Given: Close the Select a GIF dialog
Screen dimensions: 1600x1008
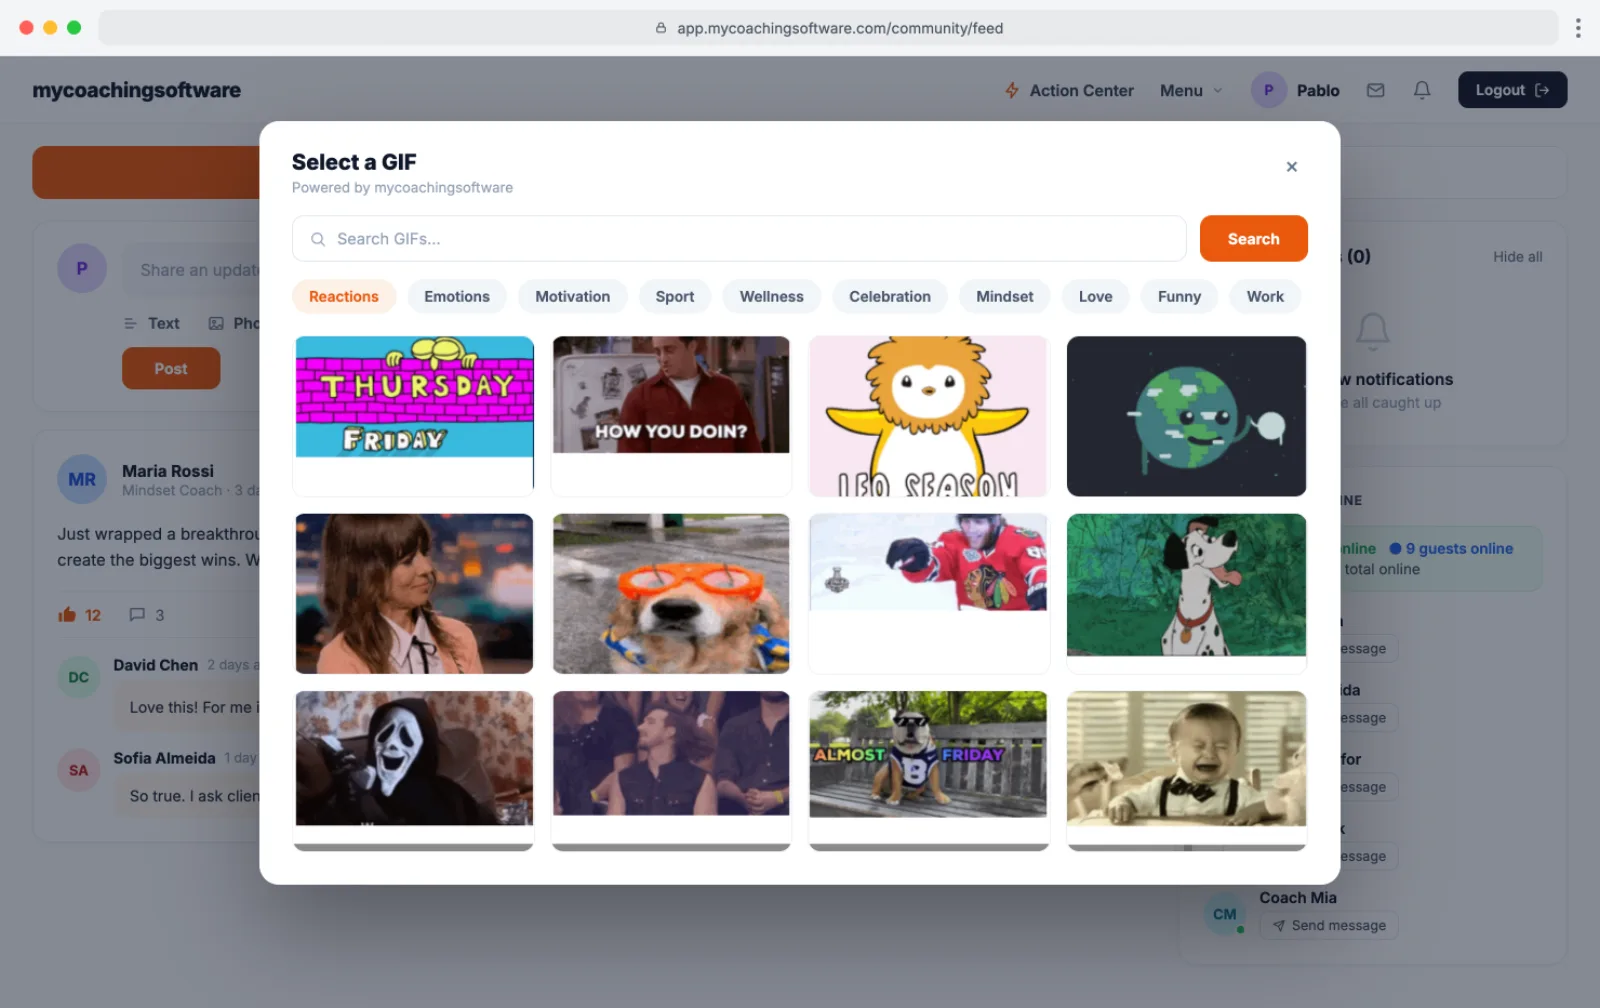Looking at the screenshot, I should (1291, 167).
